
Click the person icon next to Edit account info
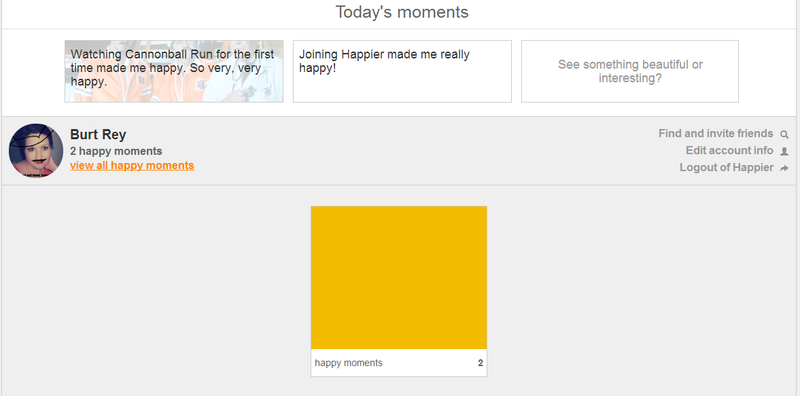coord(784,152)
